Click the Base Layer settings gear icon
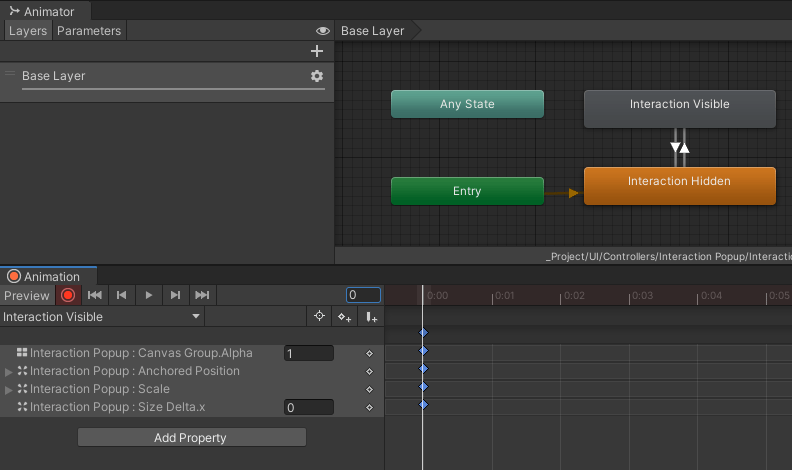 pyautogui.click(x=317, y=76)
